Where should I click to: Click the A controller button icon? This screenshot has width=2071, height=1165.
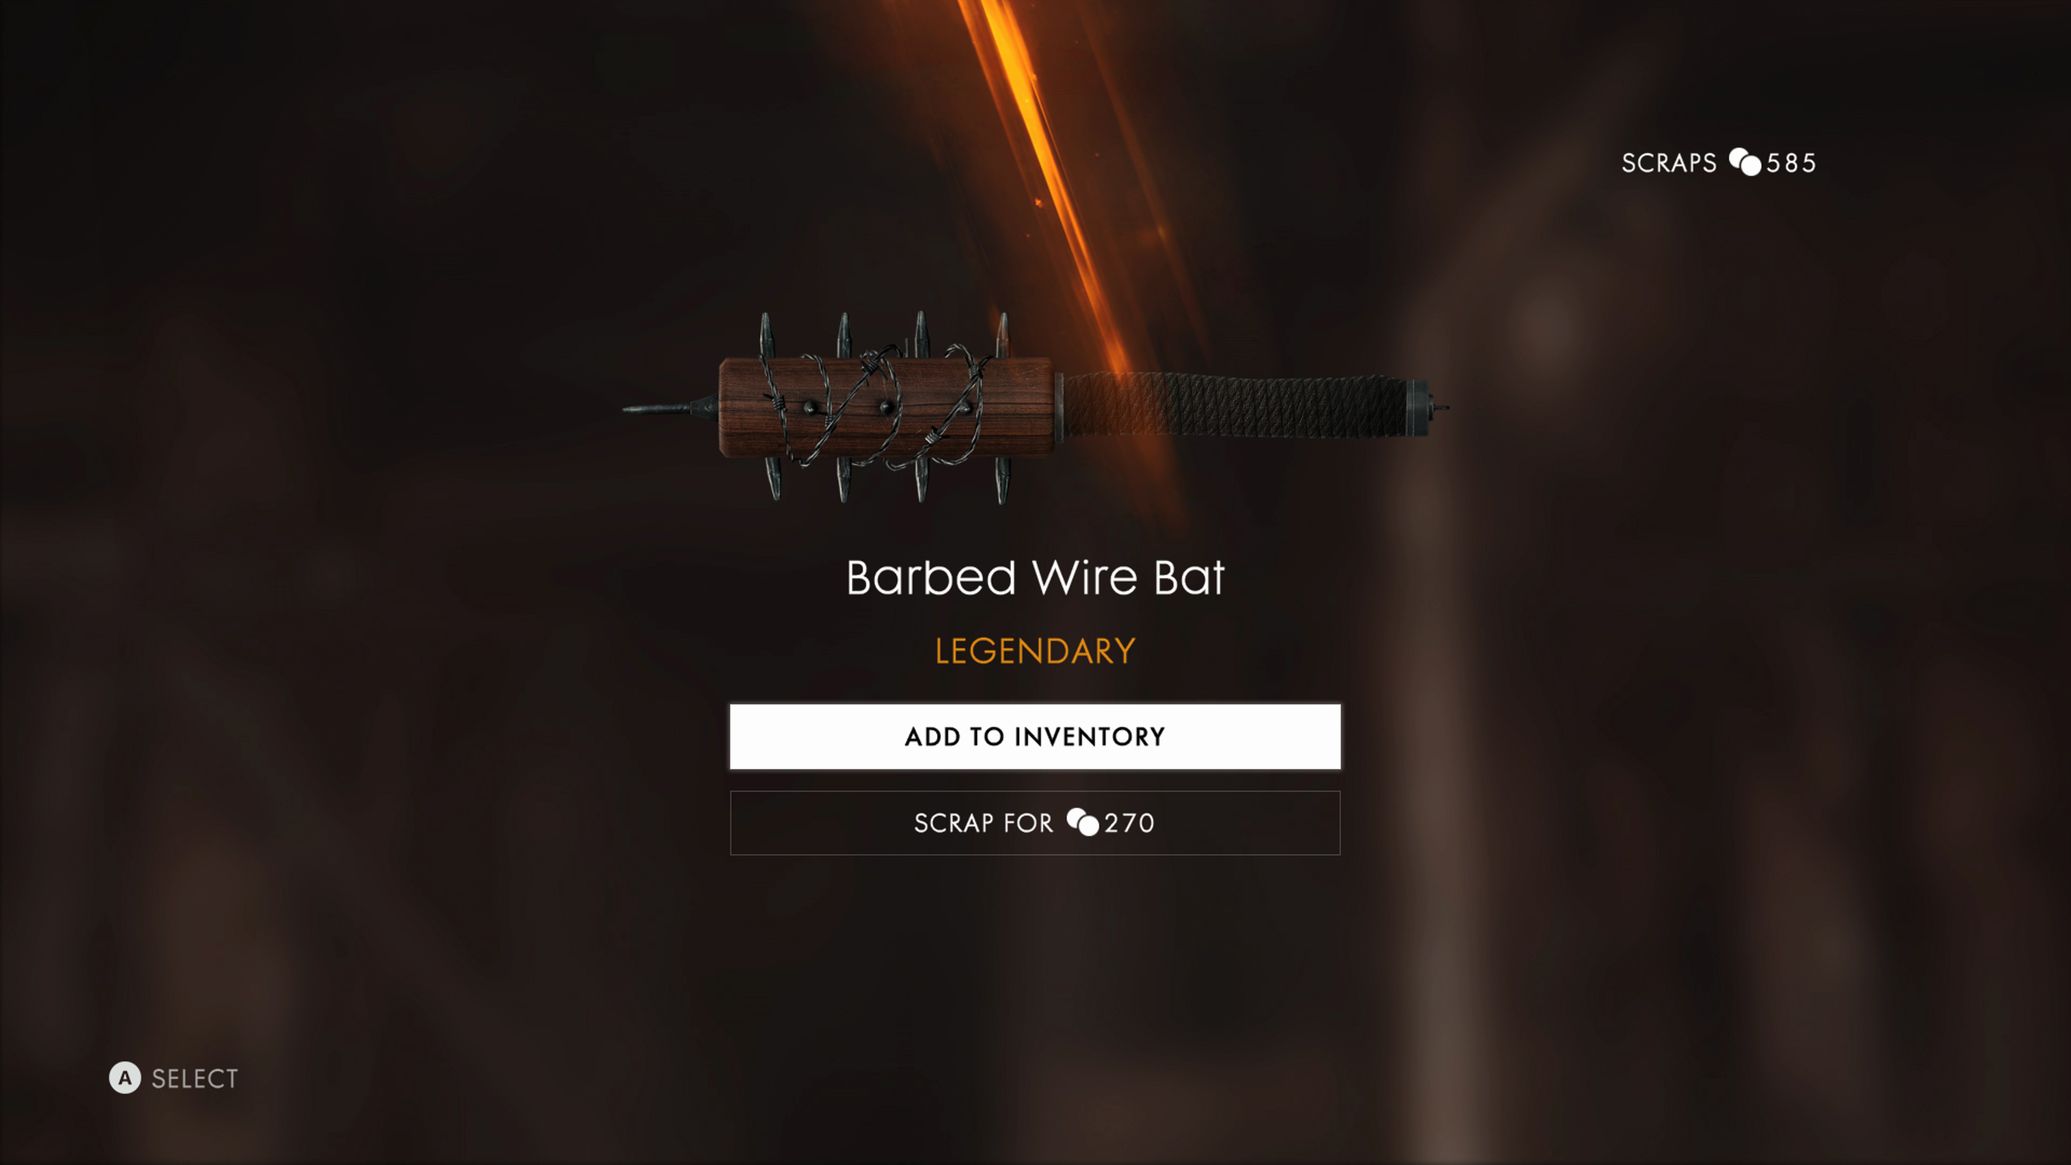[x=125, y=1077]
